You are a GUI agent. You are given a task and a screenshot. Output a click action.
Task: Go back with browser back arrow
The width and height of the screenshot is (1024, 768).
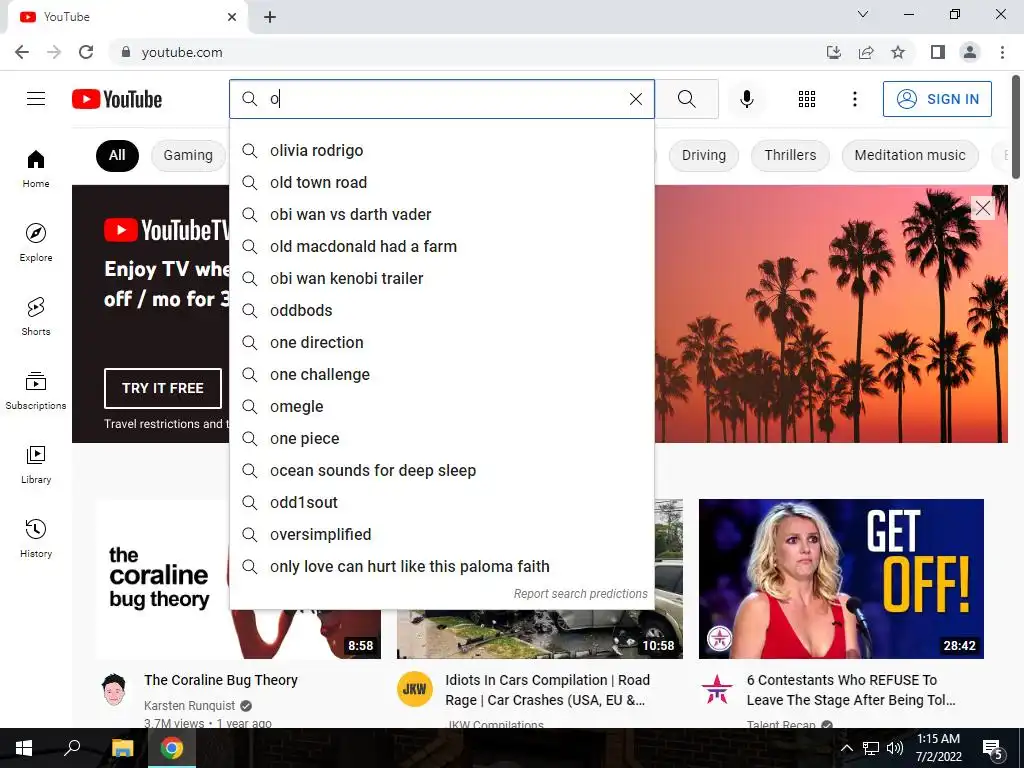[22, 52]
